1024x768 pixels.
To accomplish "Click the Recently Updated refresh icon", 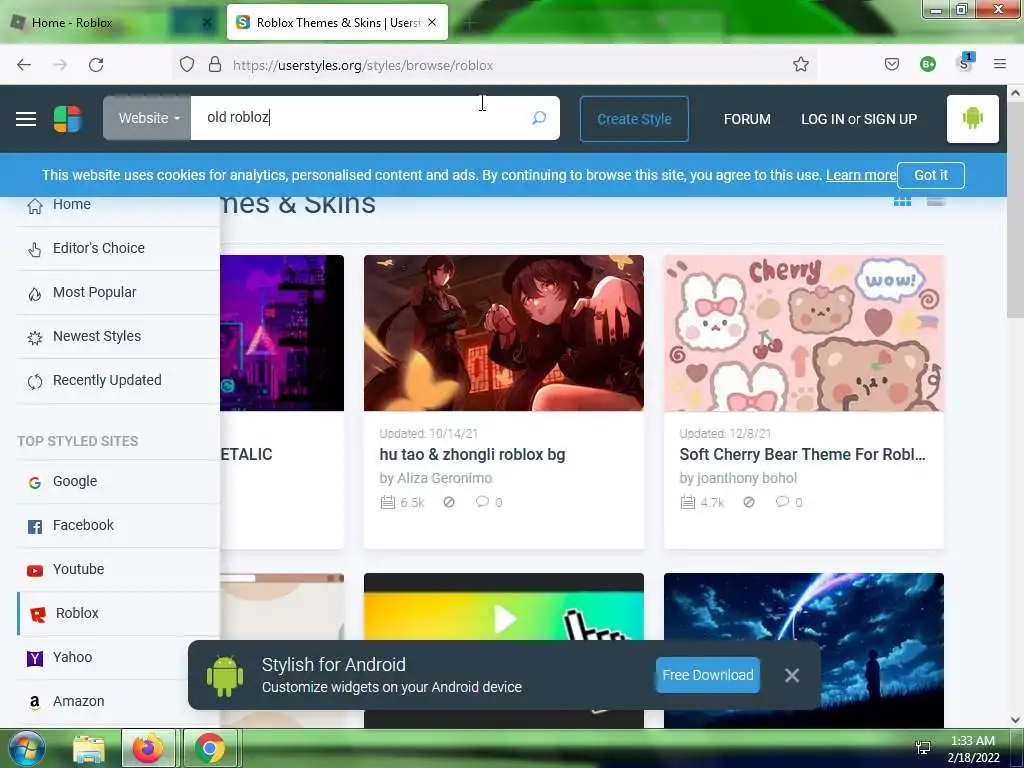I will tap(35, 381).
